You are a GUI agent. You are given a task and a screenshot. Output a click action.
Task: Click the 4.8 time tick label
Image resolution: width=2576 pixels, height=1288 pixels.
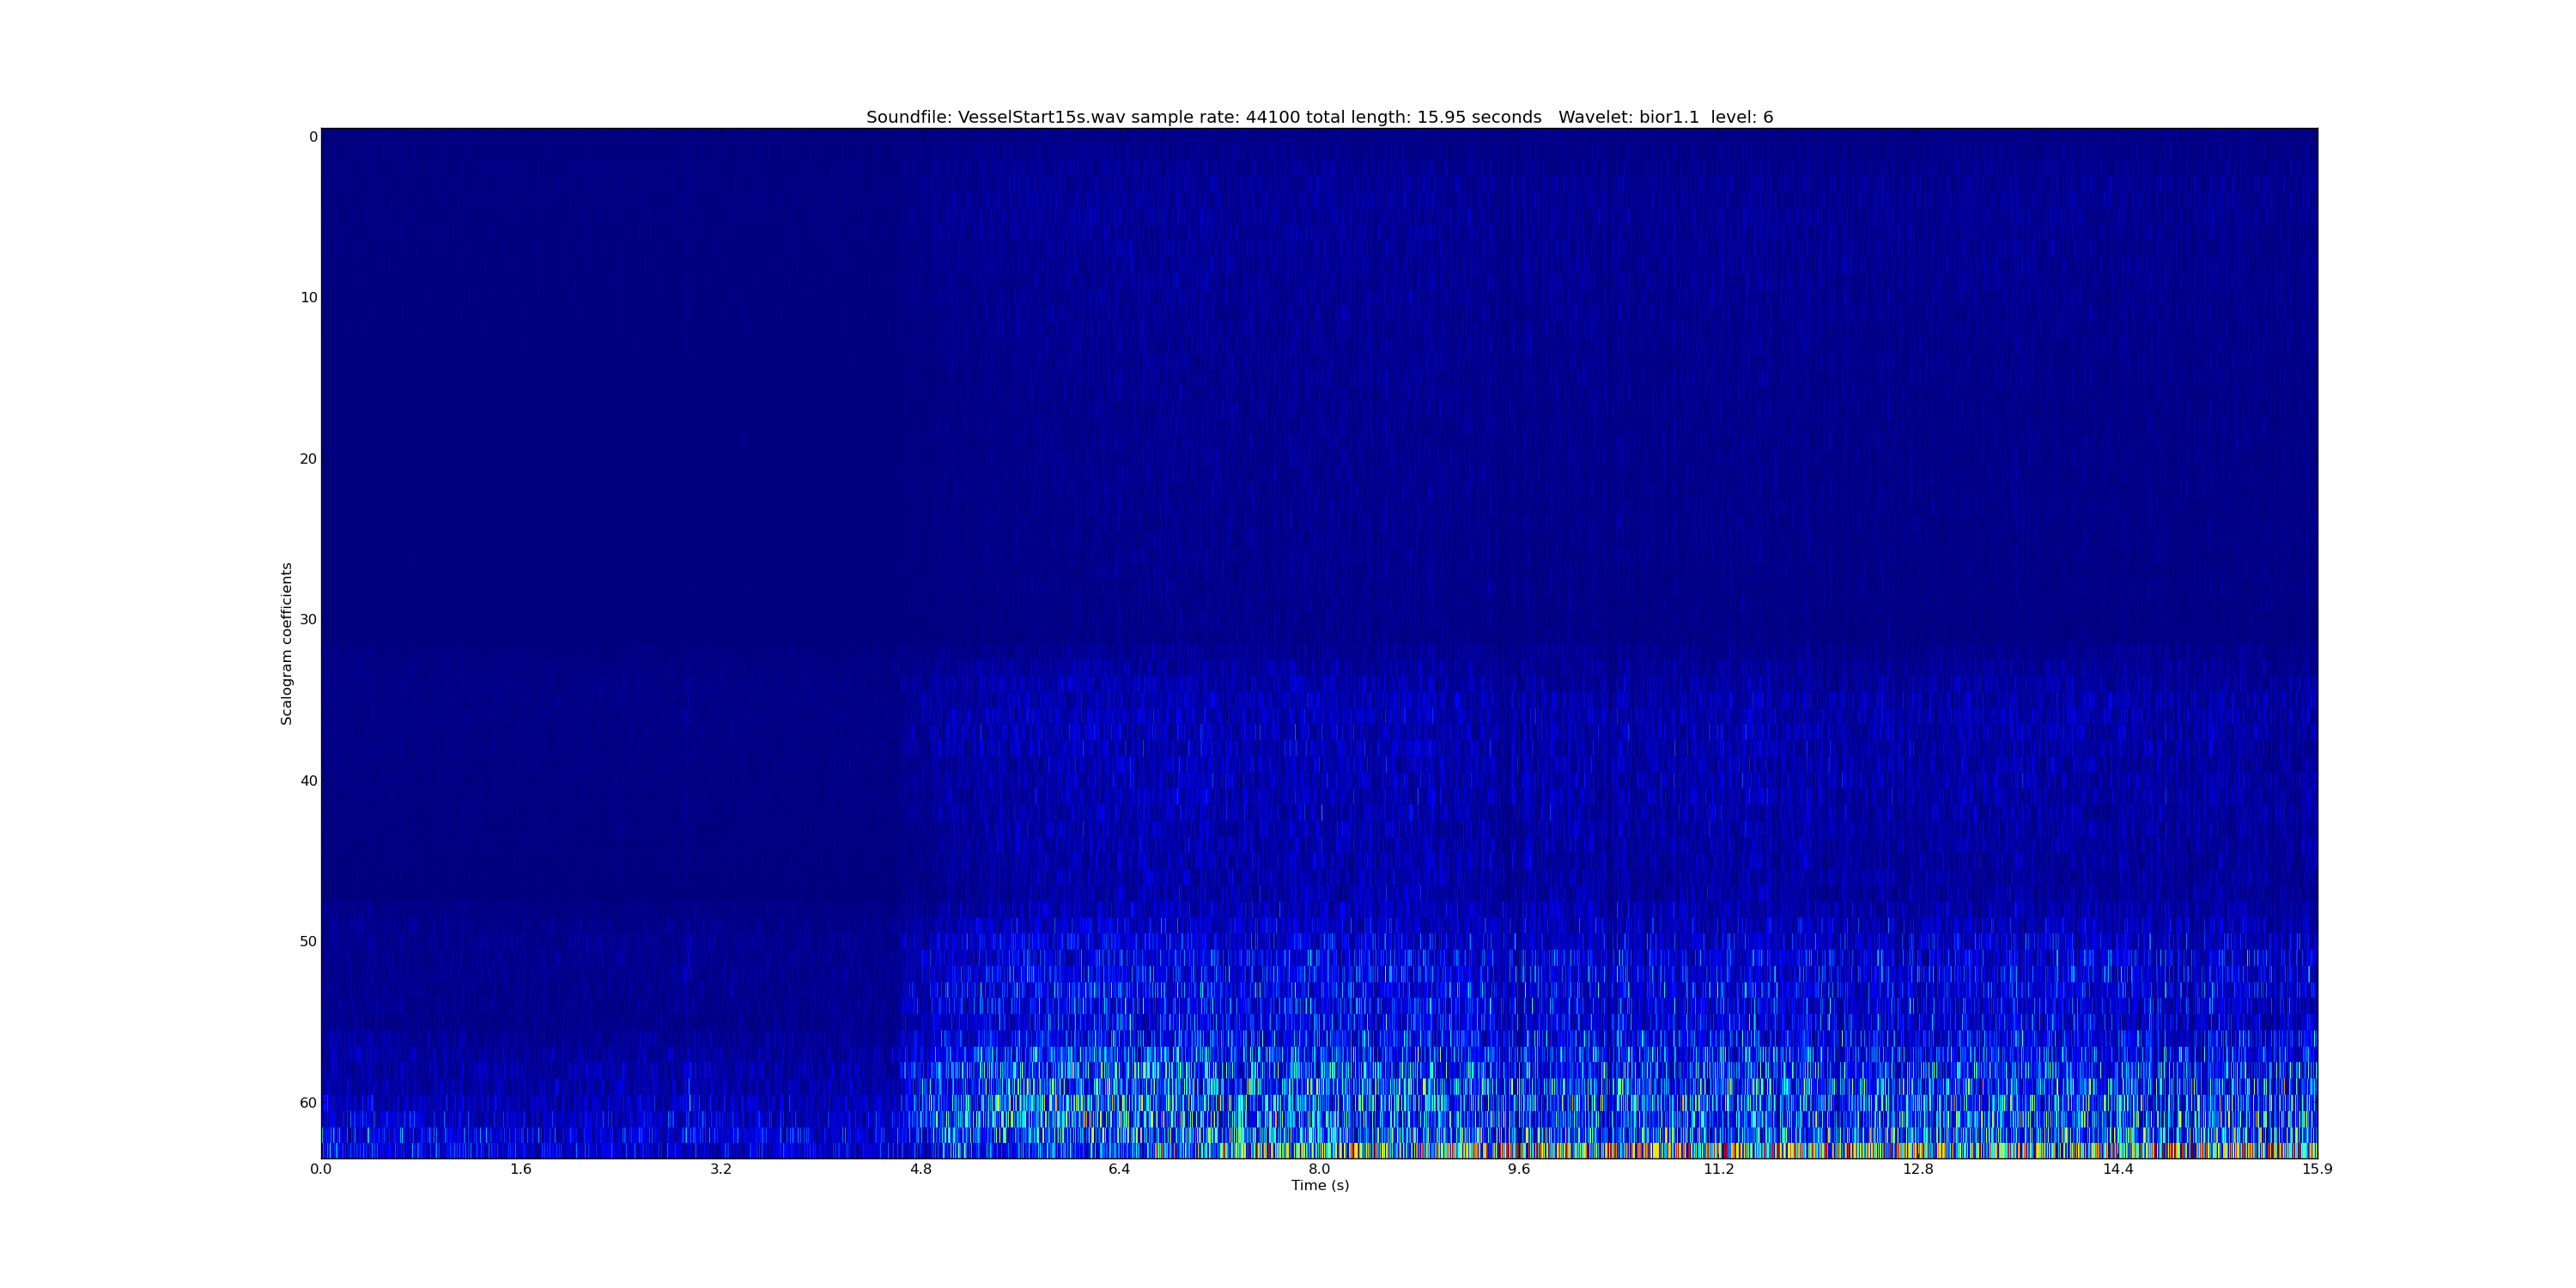(x=920, y=1169)
